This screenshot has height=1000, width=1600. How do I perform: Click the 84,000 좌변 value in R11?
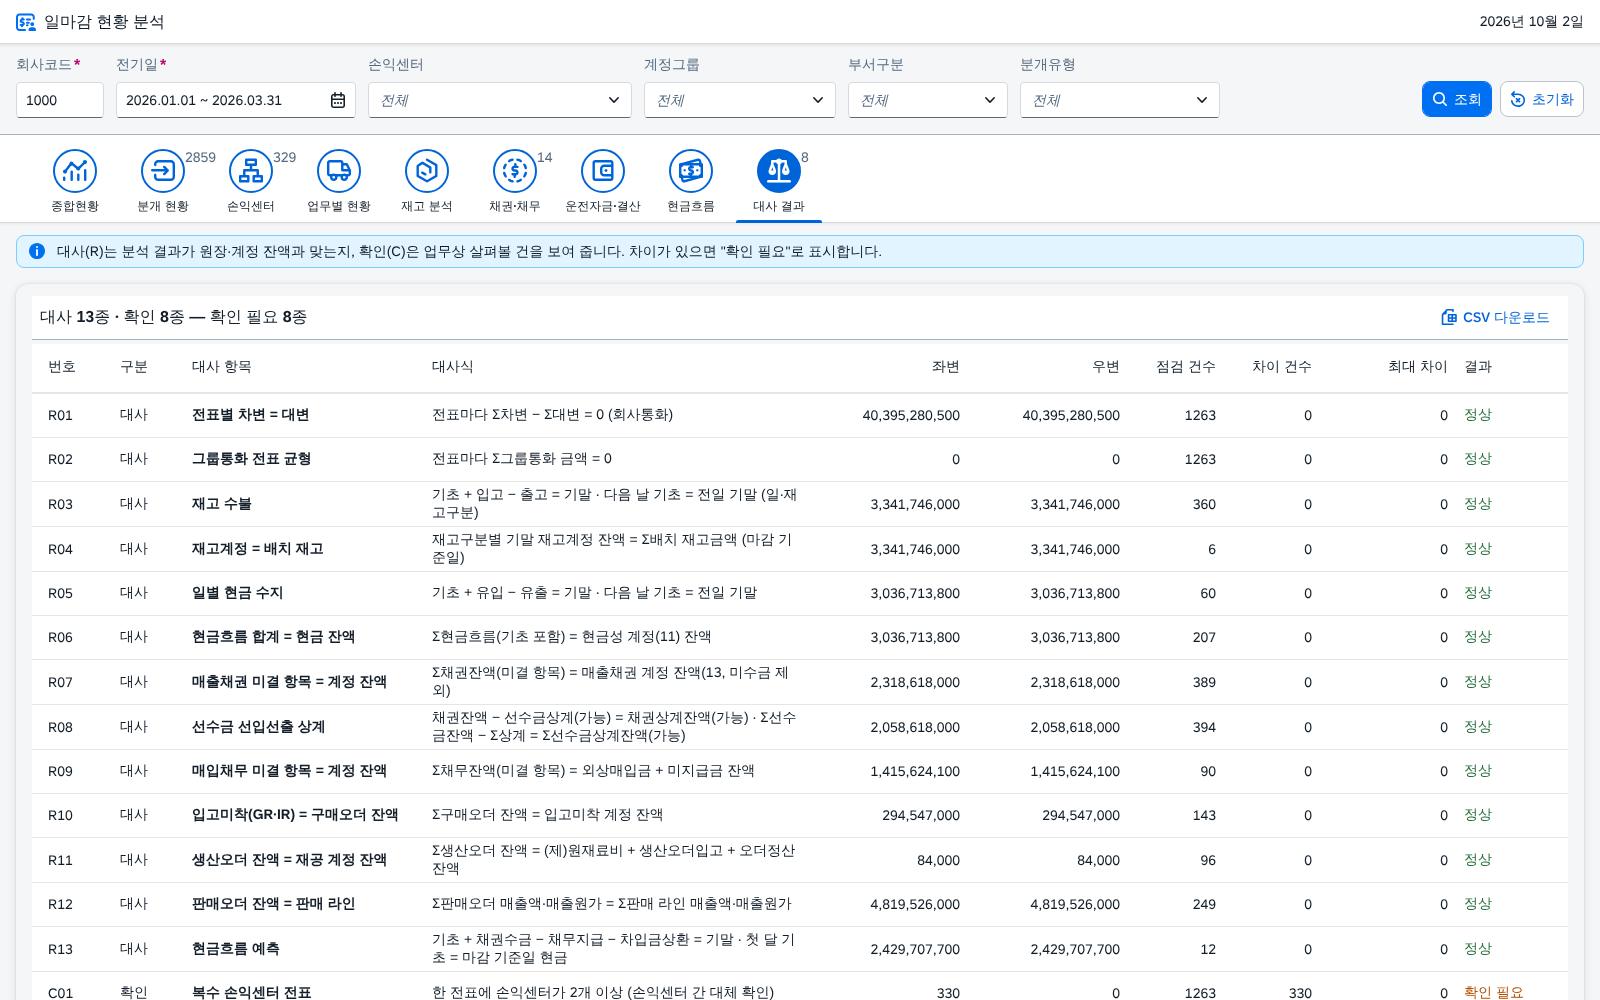point(938,860)
